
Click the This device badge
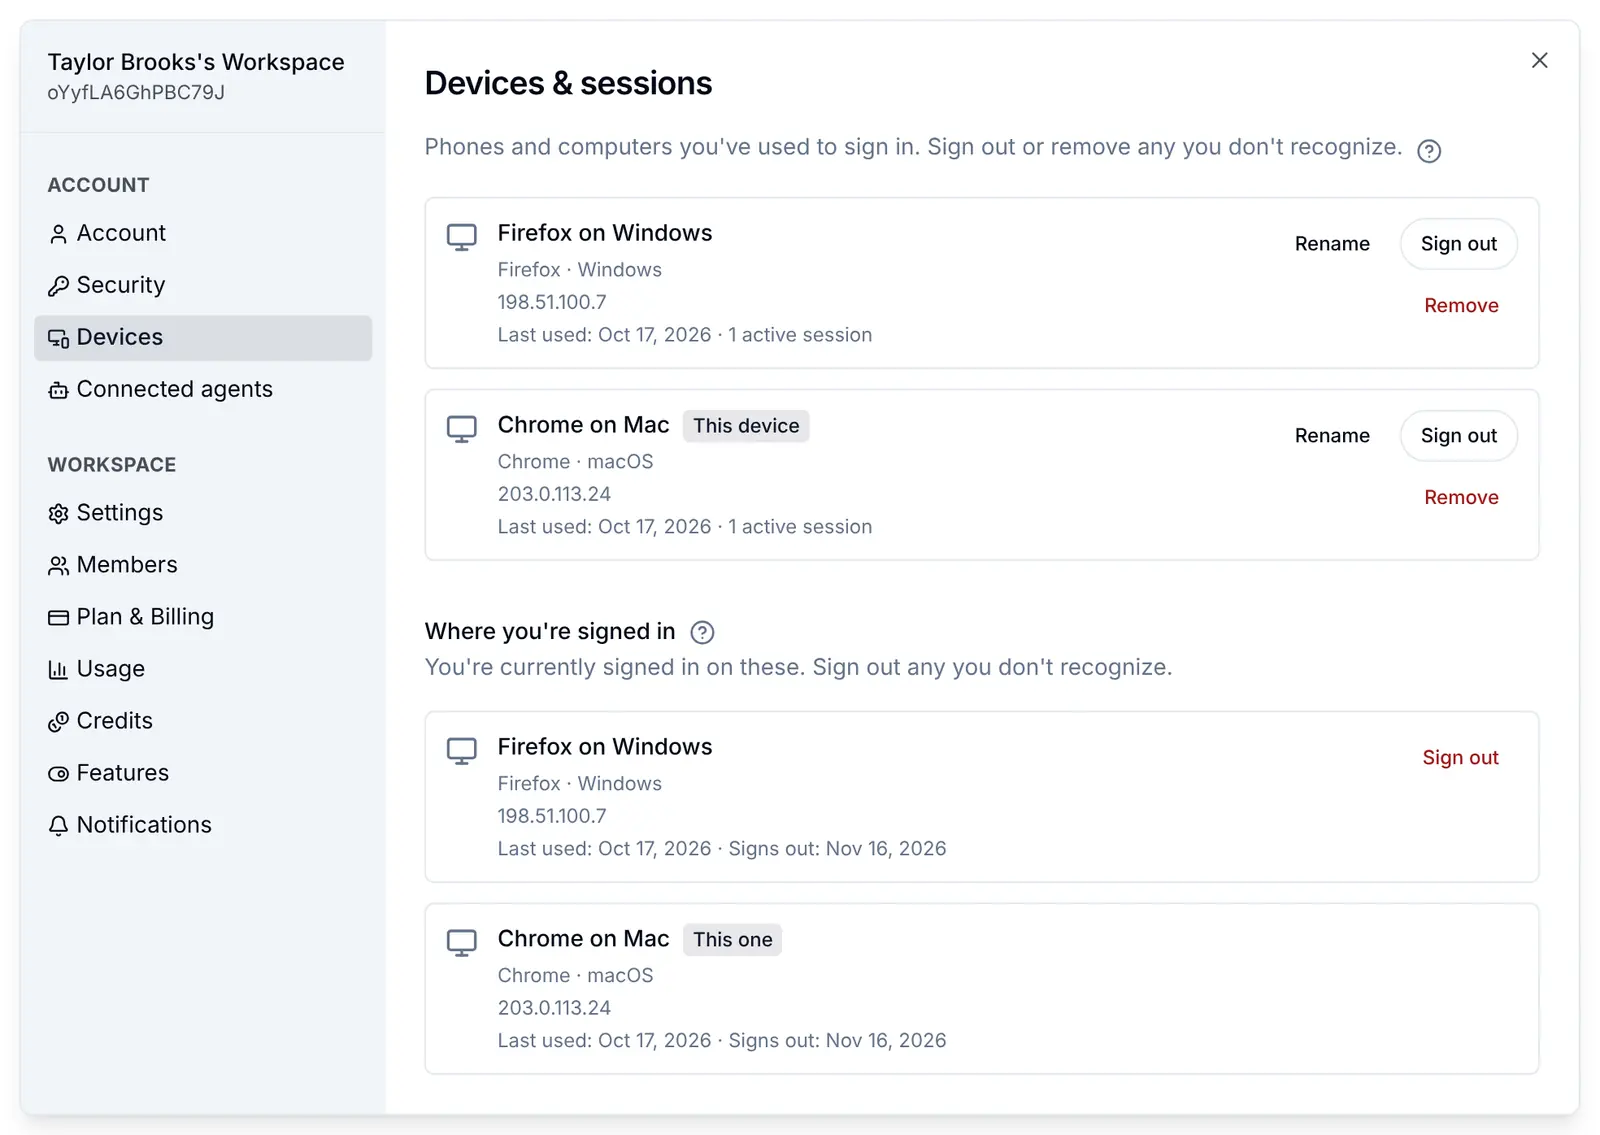746,426
